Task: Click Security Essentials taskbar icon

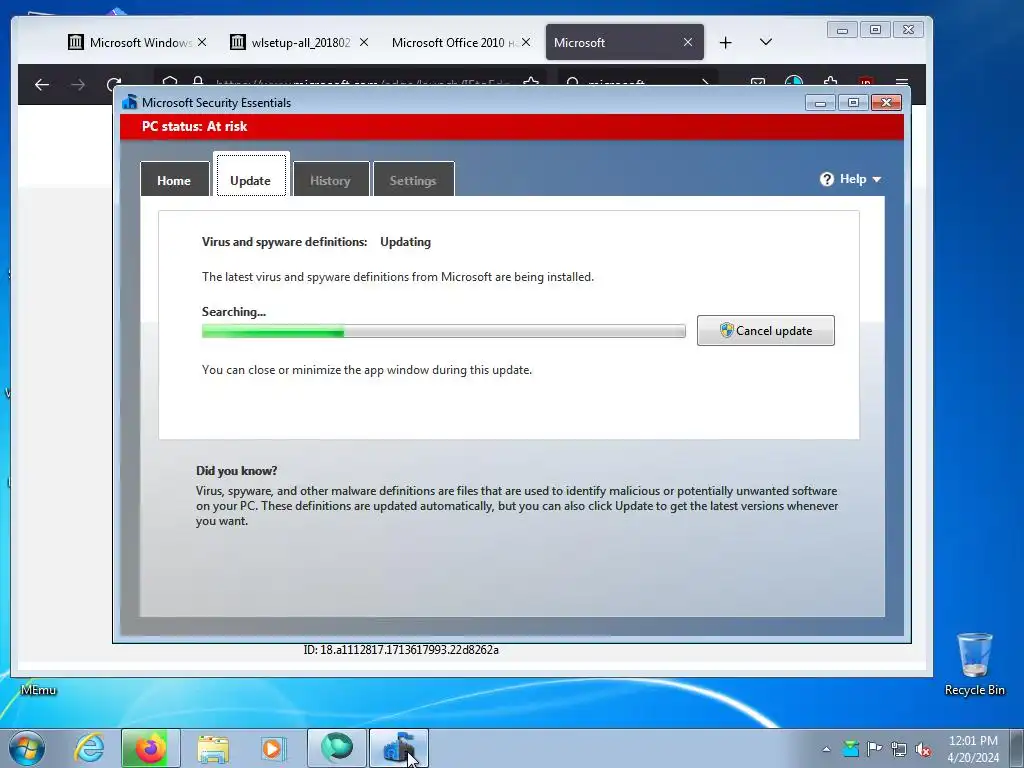Action: point(399,748)
